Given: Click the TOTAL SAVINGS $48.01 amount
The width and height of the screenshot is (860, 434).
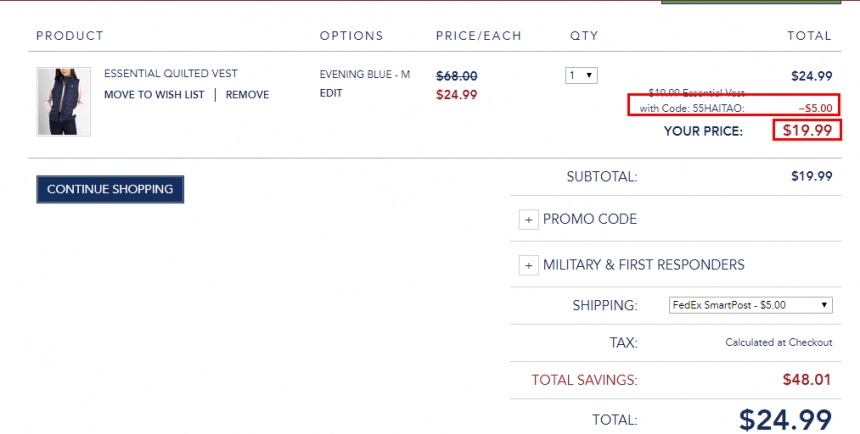Looking at the screenshot, I should 807,380.
